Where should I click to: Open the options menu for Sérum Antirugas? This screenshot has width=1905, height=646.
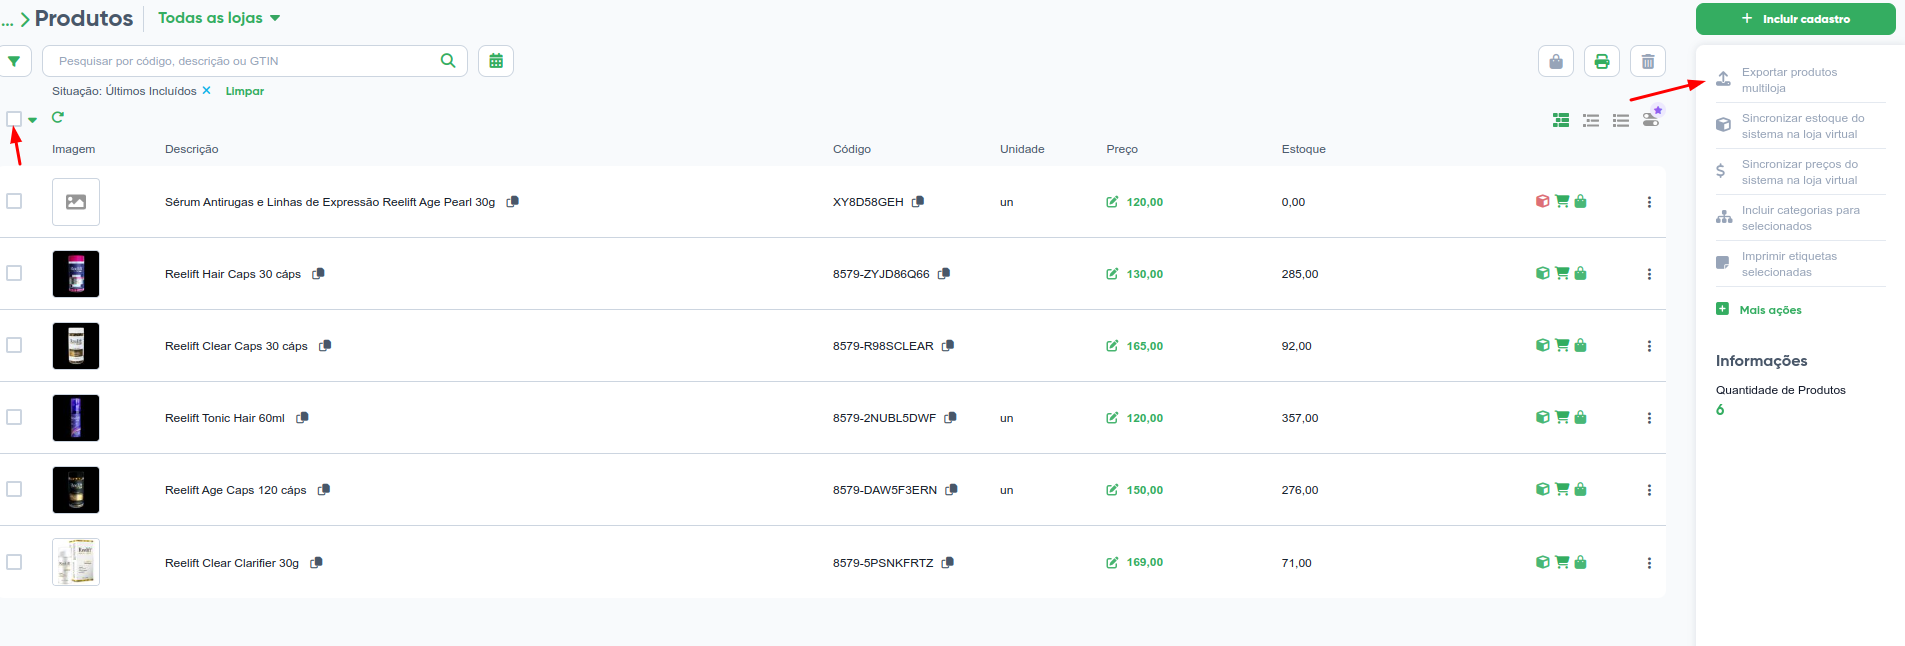1649,202
